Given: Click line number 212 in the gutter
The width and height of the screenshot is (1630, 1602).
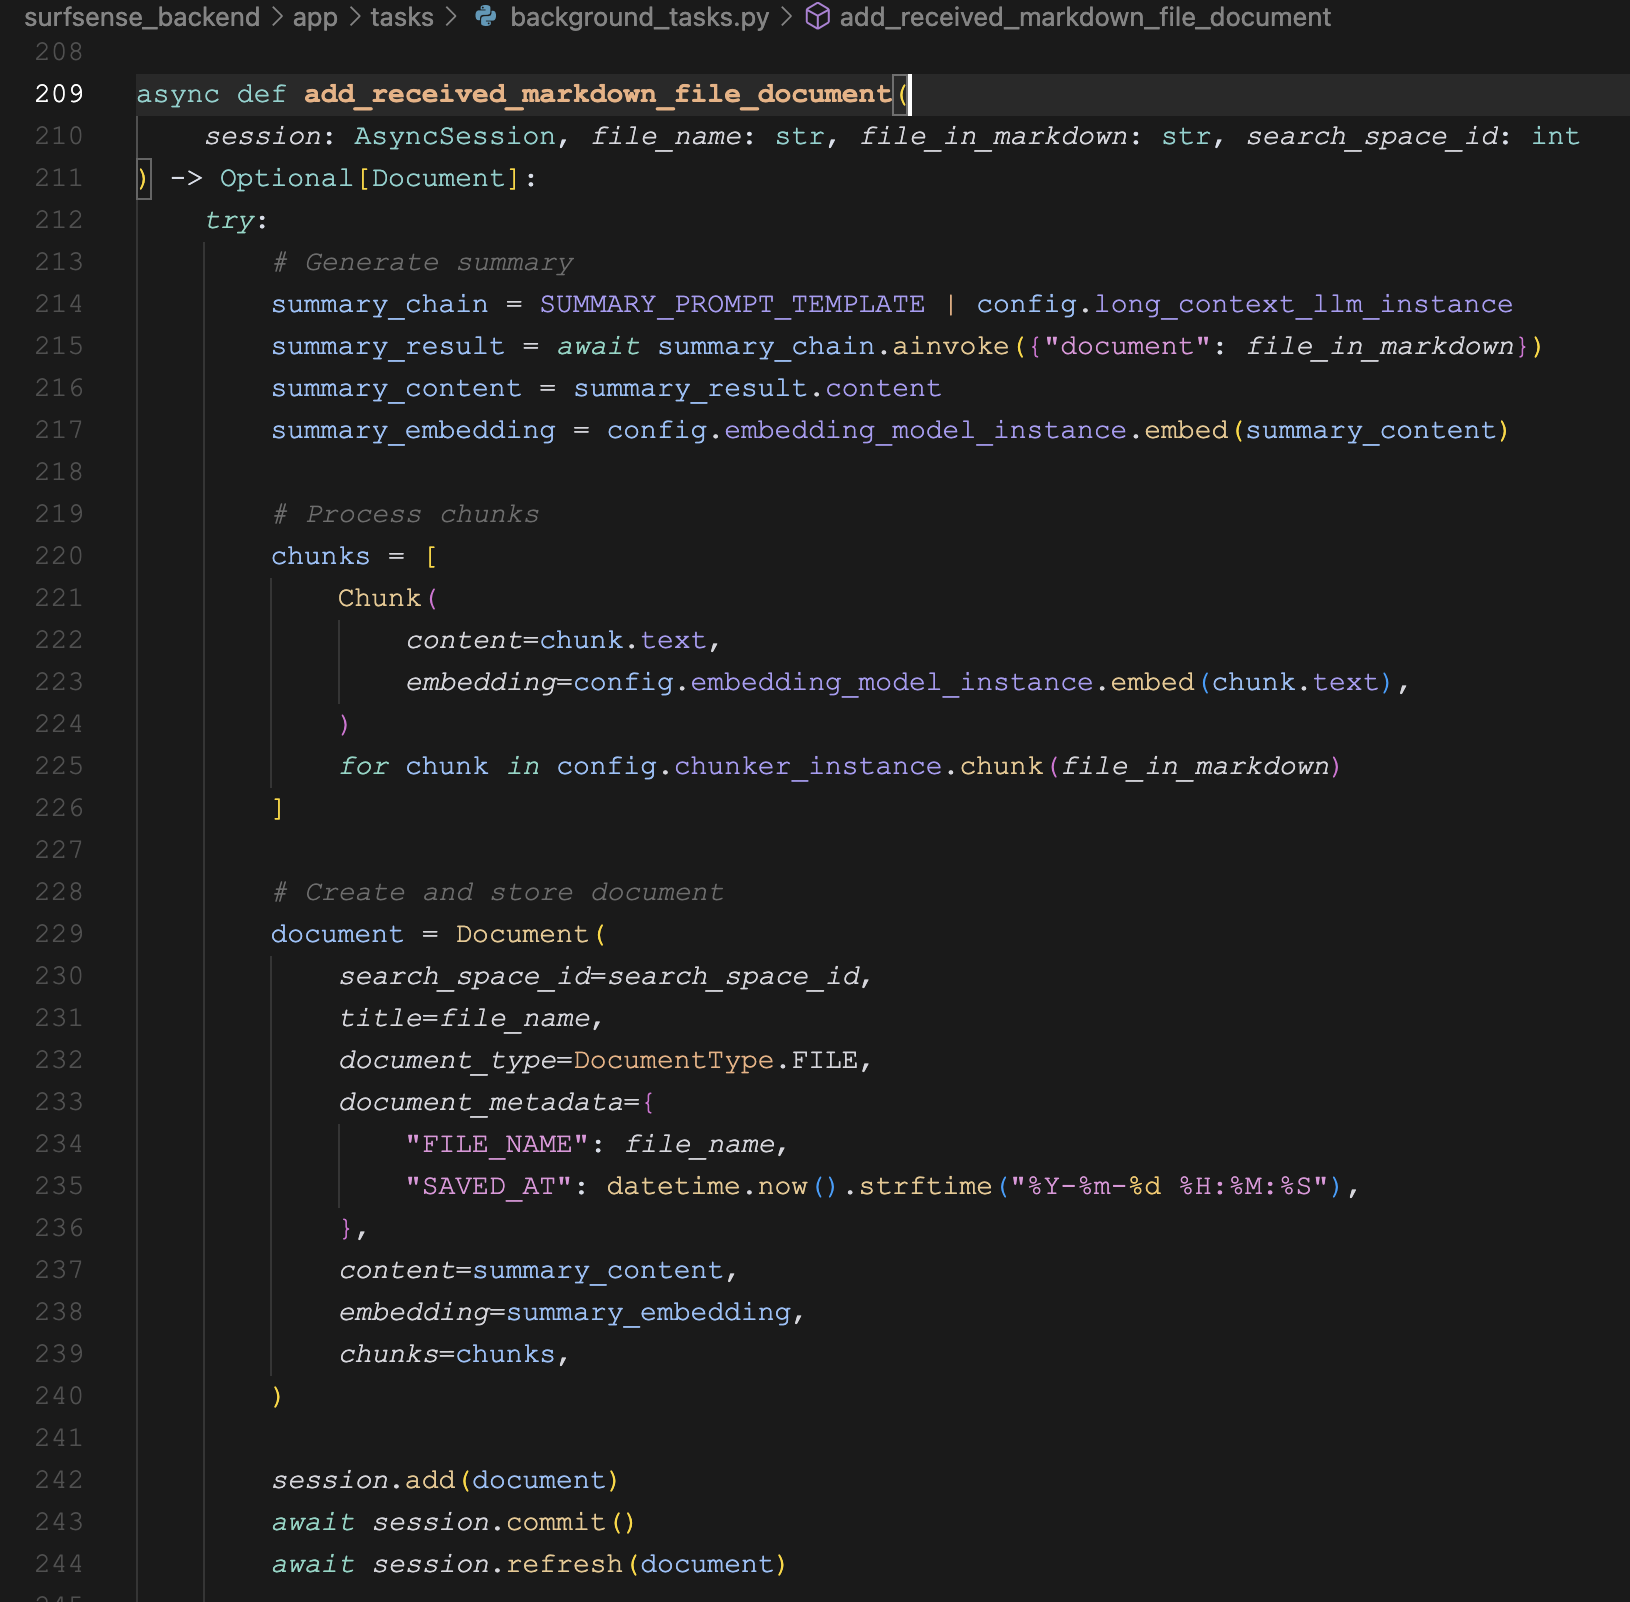Looking at the screenshot, I should click(x=59, y=220).
